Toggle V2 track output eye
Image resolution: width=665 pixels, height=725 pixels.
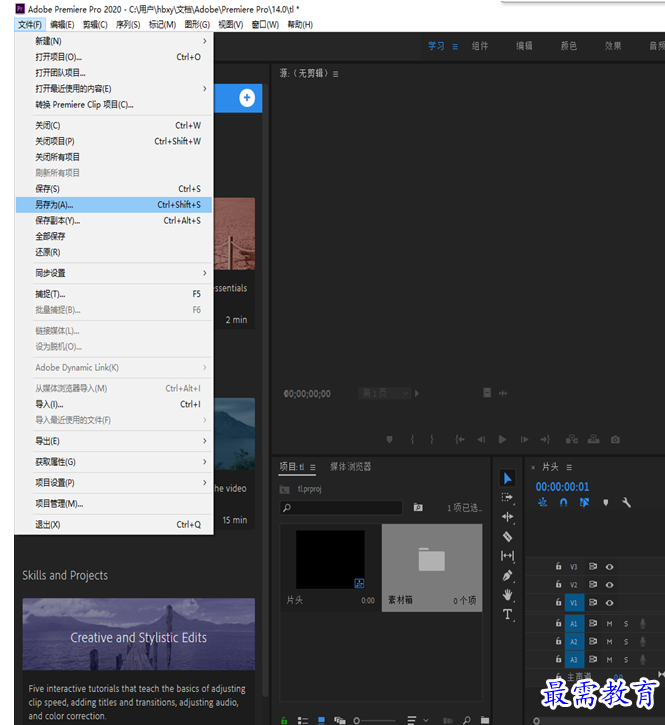point(610,584)
